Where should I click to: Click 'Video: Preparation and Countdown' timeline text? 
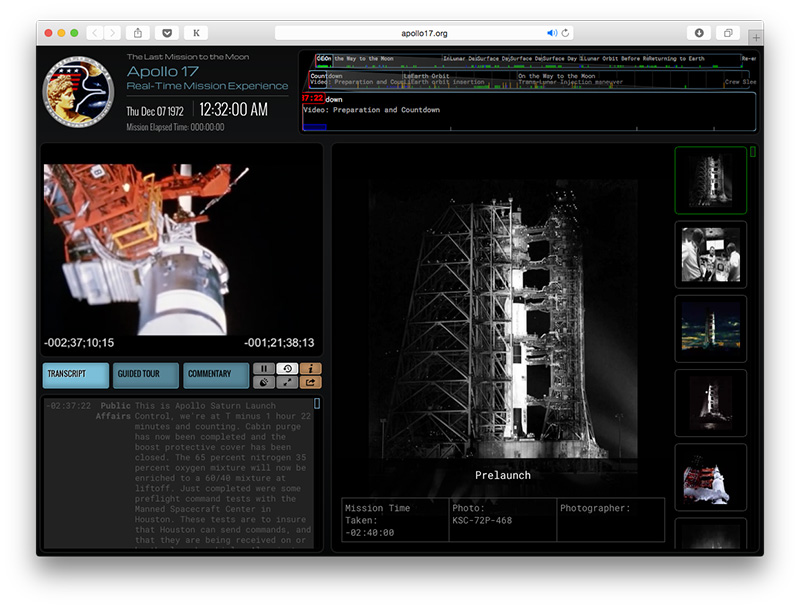(x=371, y=110)
